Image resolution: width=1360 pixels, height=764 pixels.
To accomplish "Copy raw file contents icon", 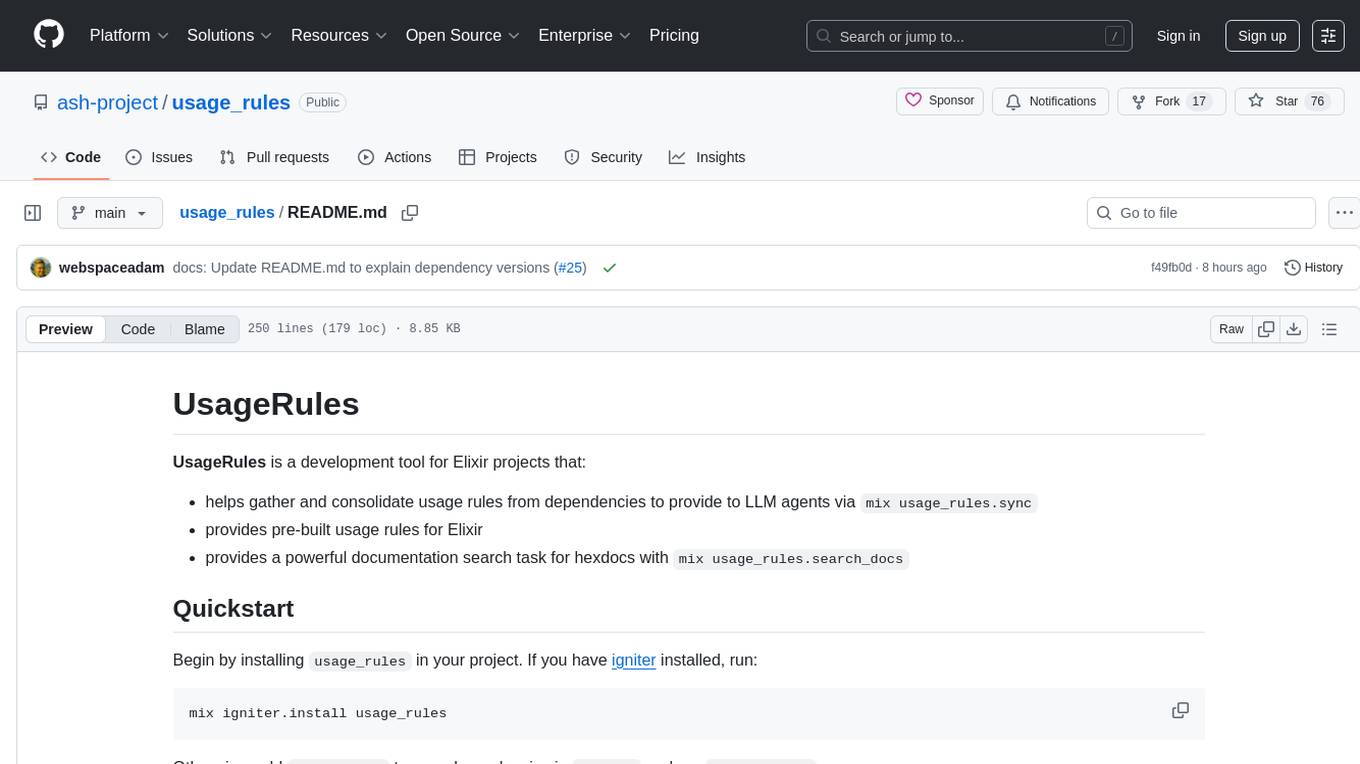I will click(1266, 329).
